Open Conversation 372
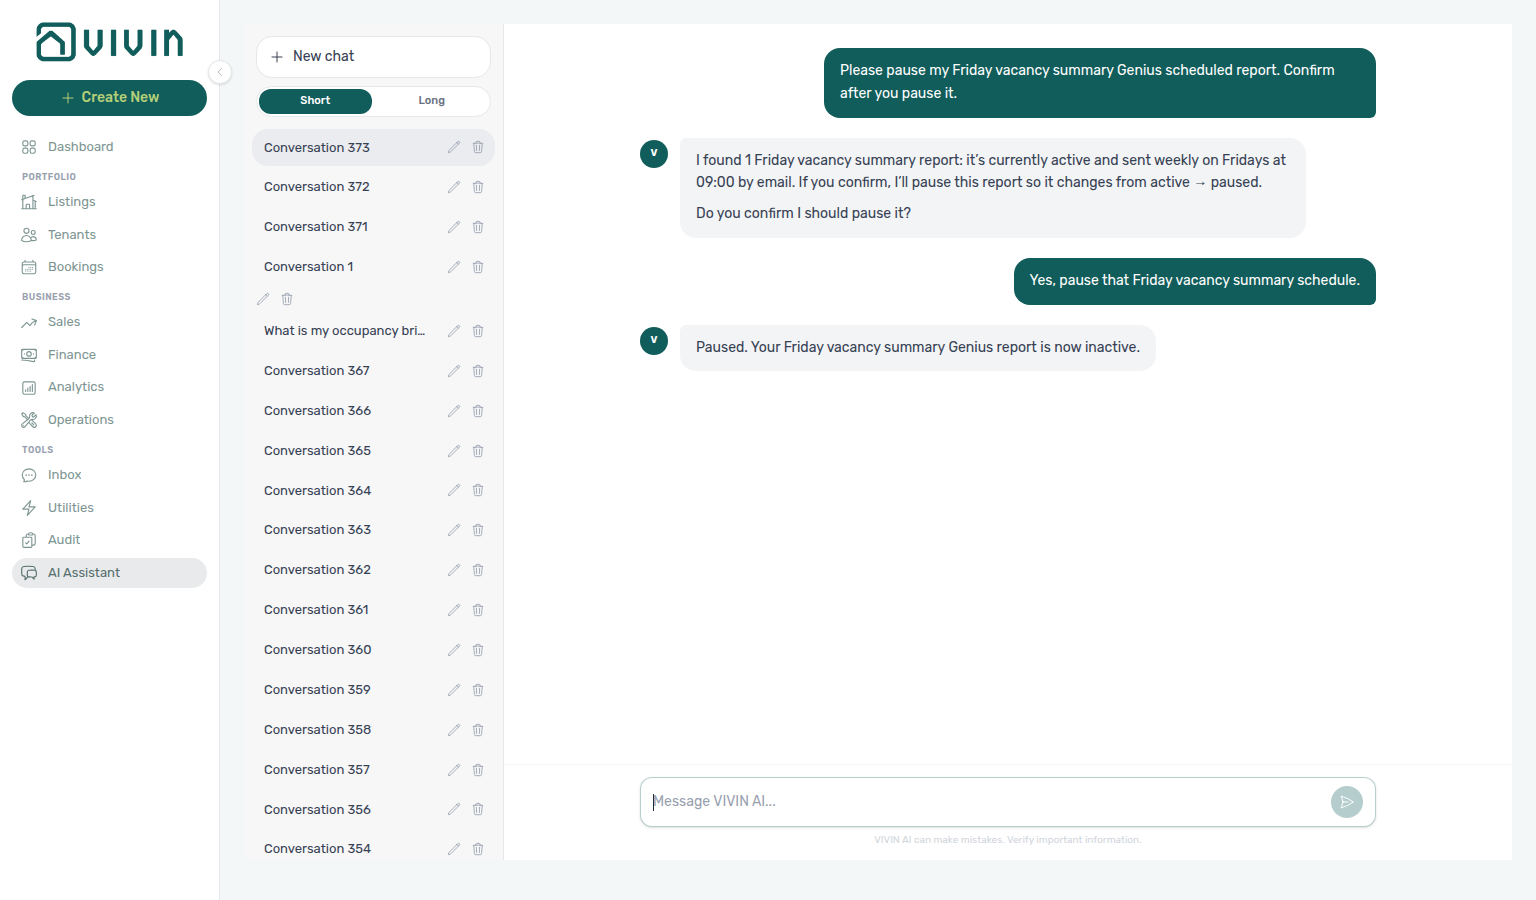Image resolution: width=1536 pixels, height=900 pixels. (373, 187)
